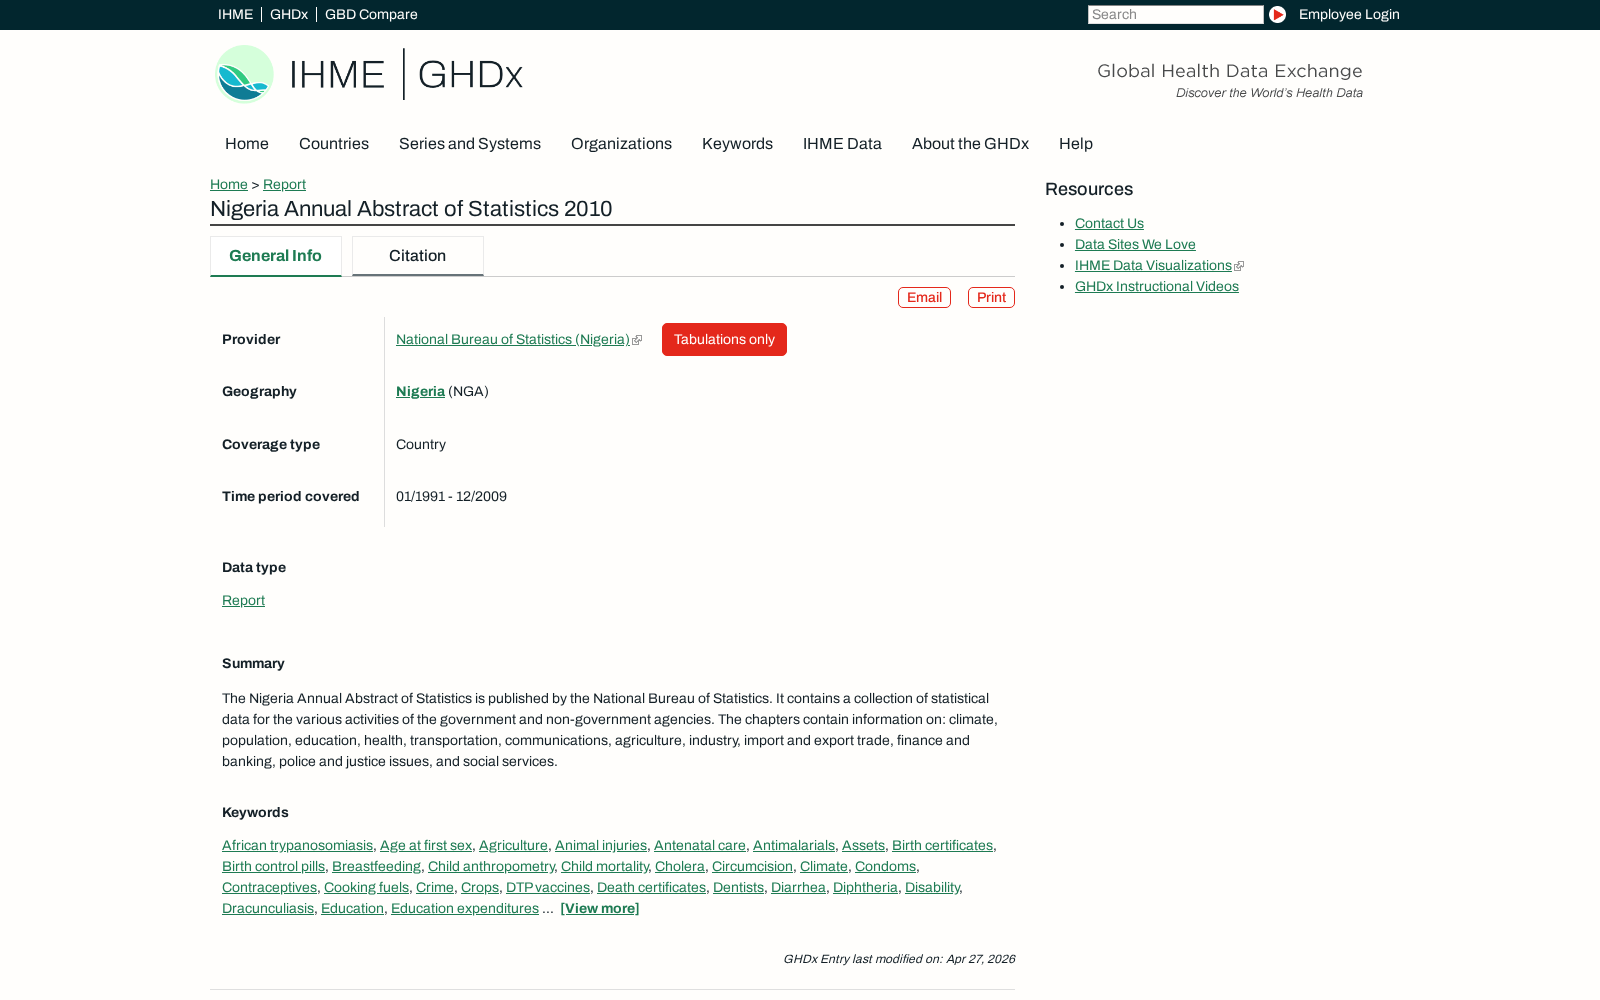
Task: Click external link icon next to National Bureau of Statistics
Action: (x=637, y=340)
